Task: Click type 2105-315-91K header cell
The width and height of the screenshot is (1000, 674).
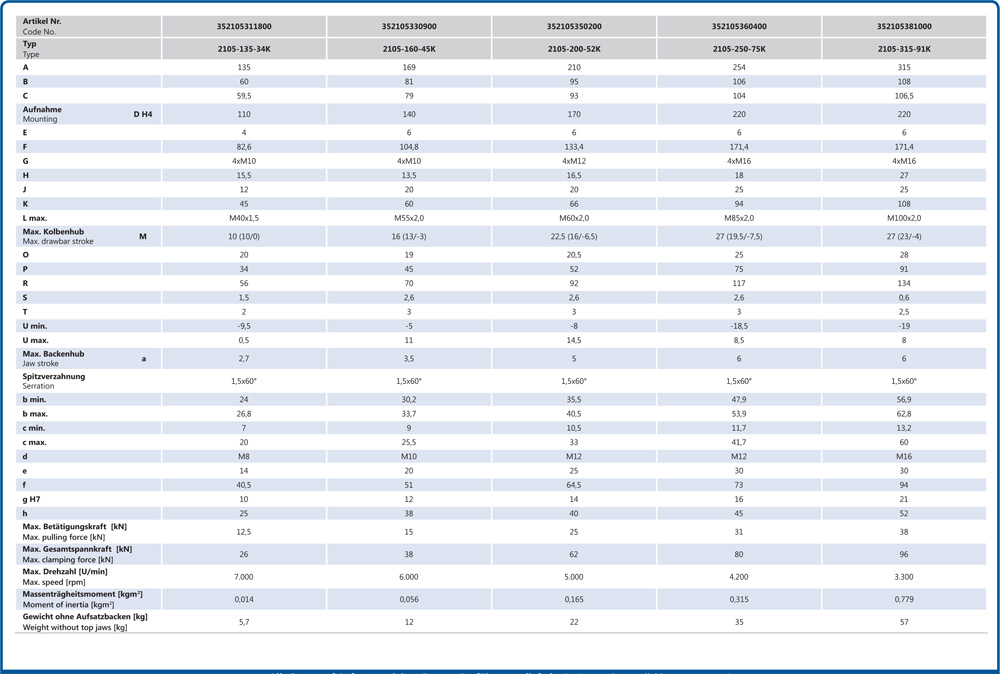Action: tap(904, 48)
